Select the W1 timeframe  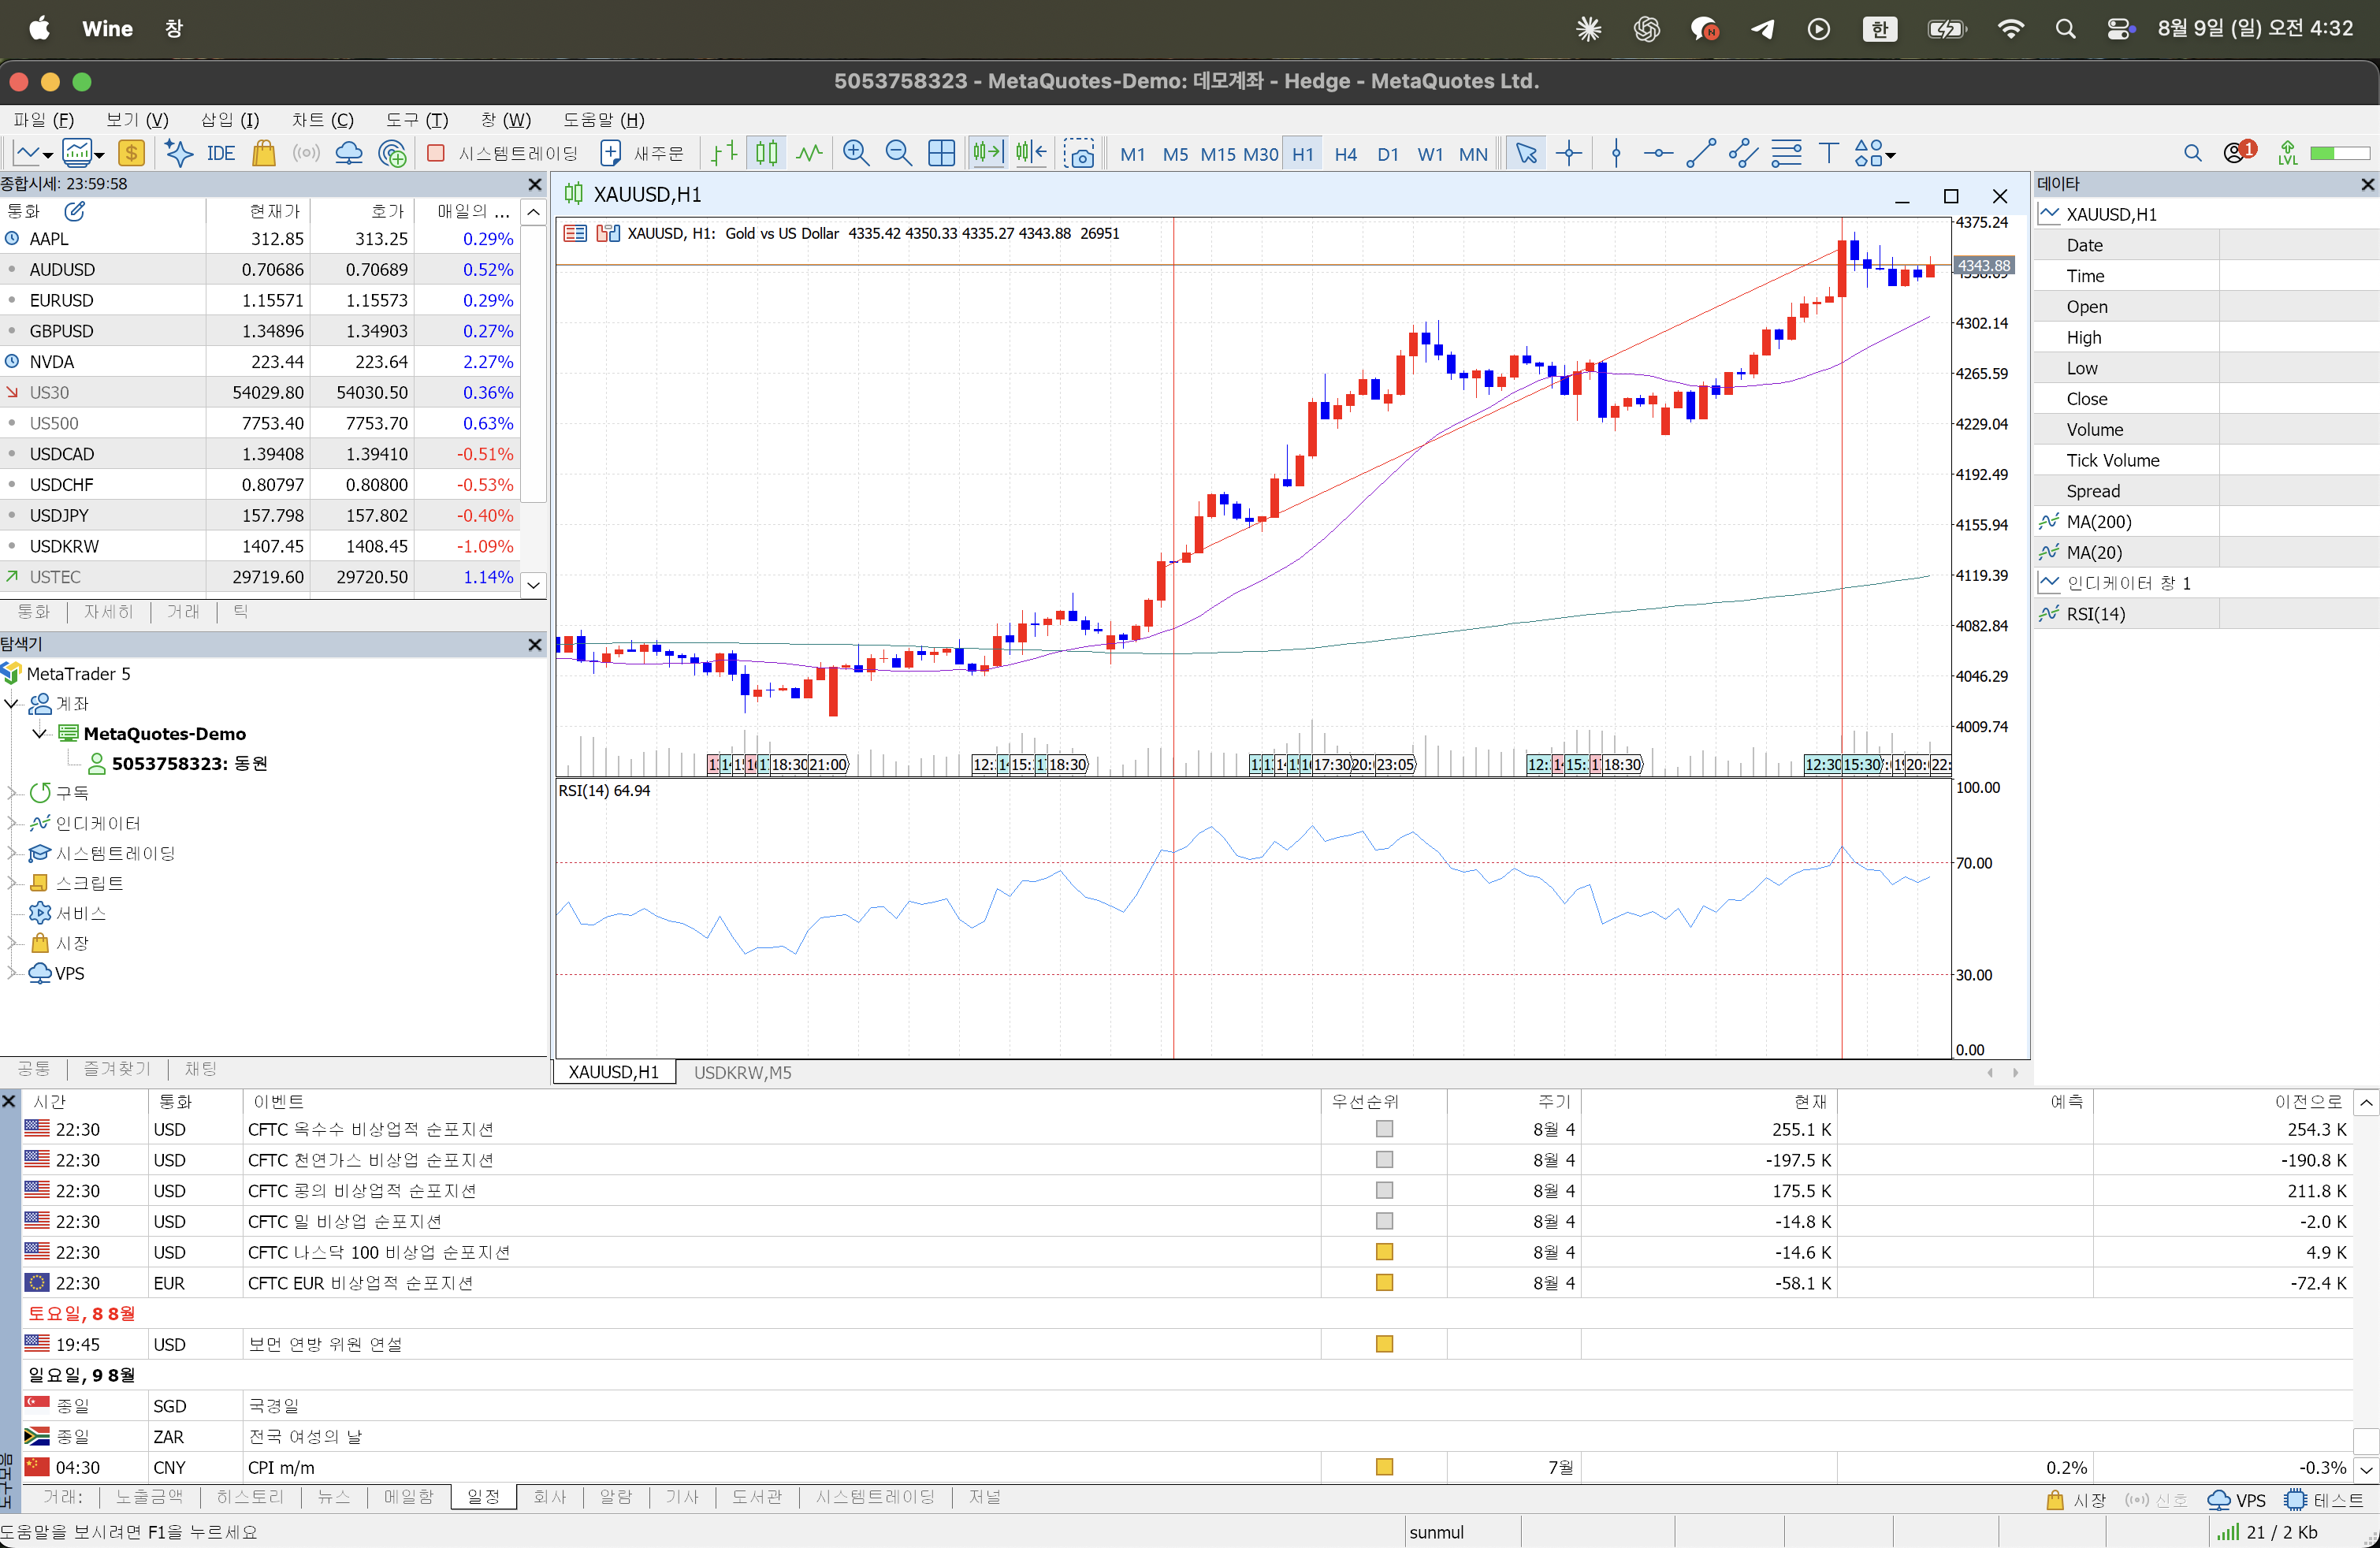click(x=1430, y=154)
